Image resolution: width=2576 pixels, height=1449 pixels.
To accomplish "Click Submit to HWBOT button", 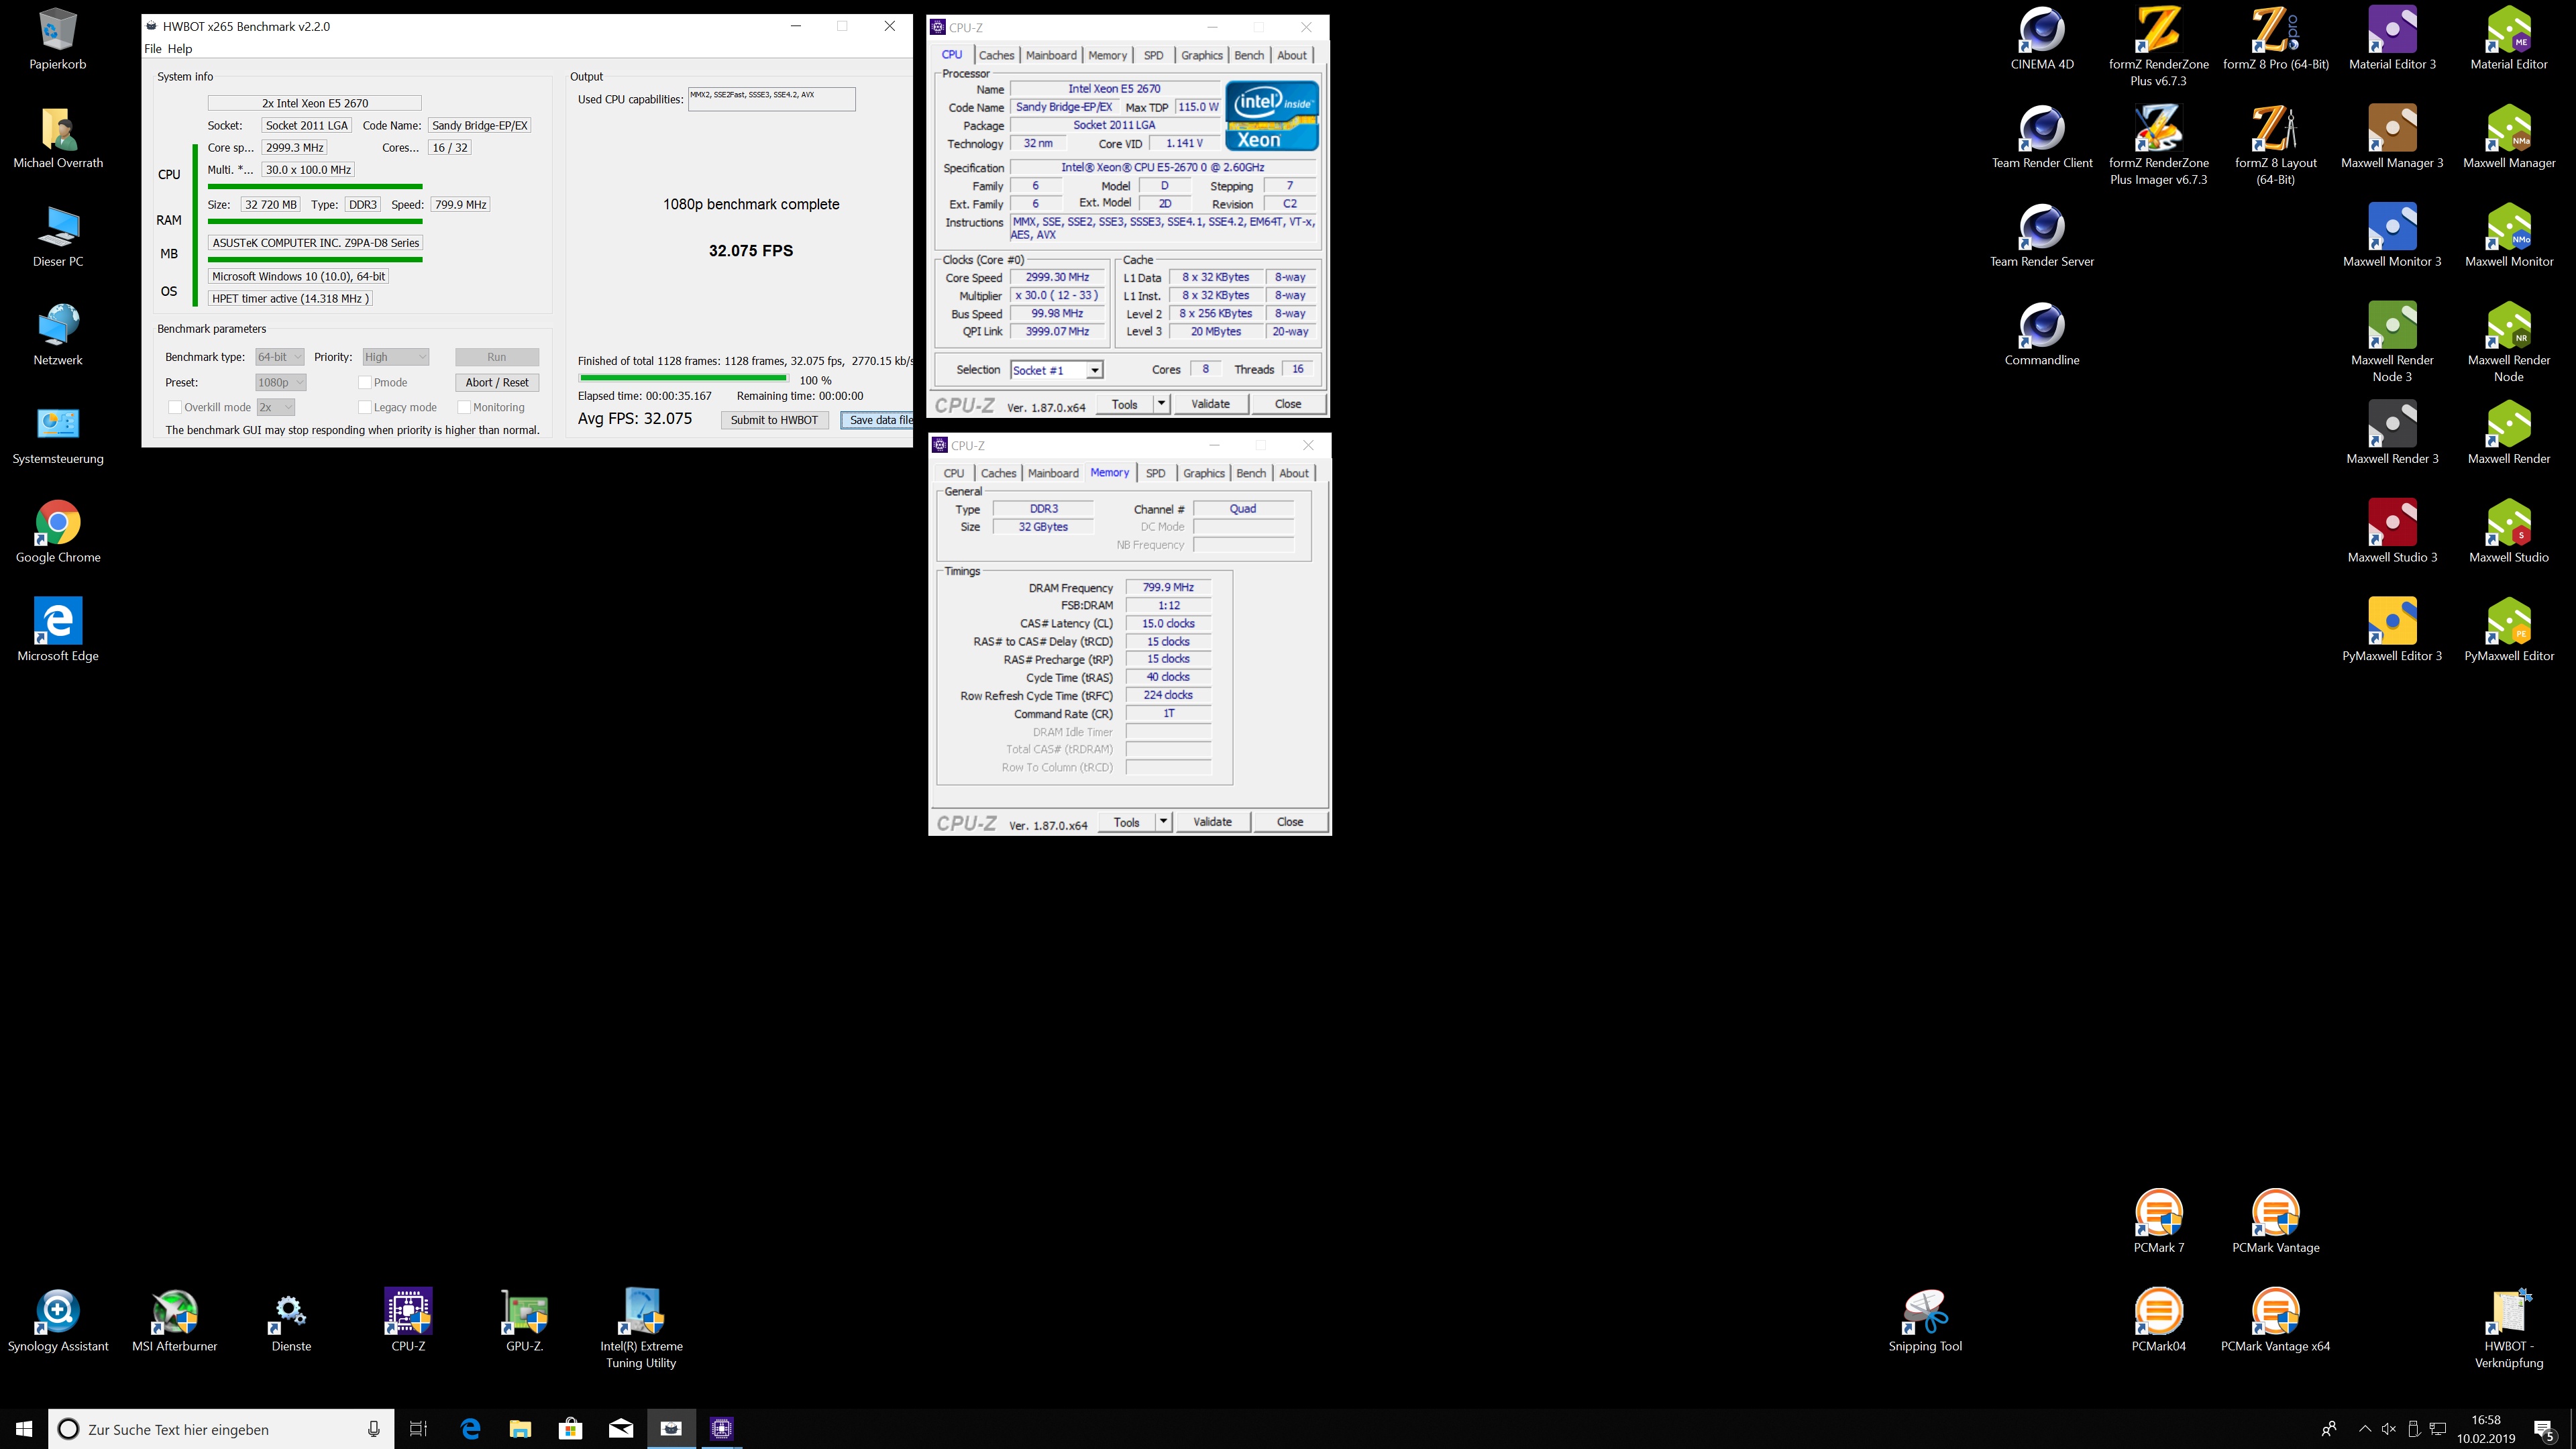I will (774, 420).
